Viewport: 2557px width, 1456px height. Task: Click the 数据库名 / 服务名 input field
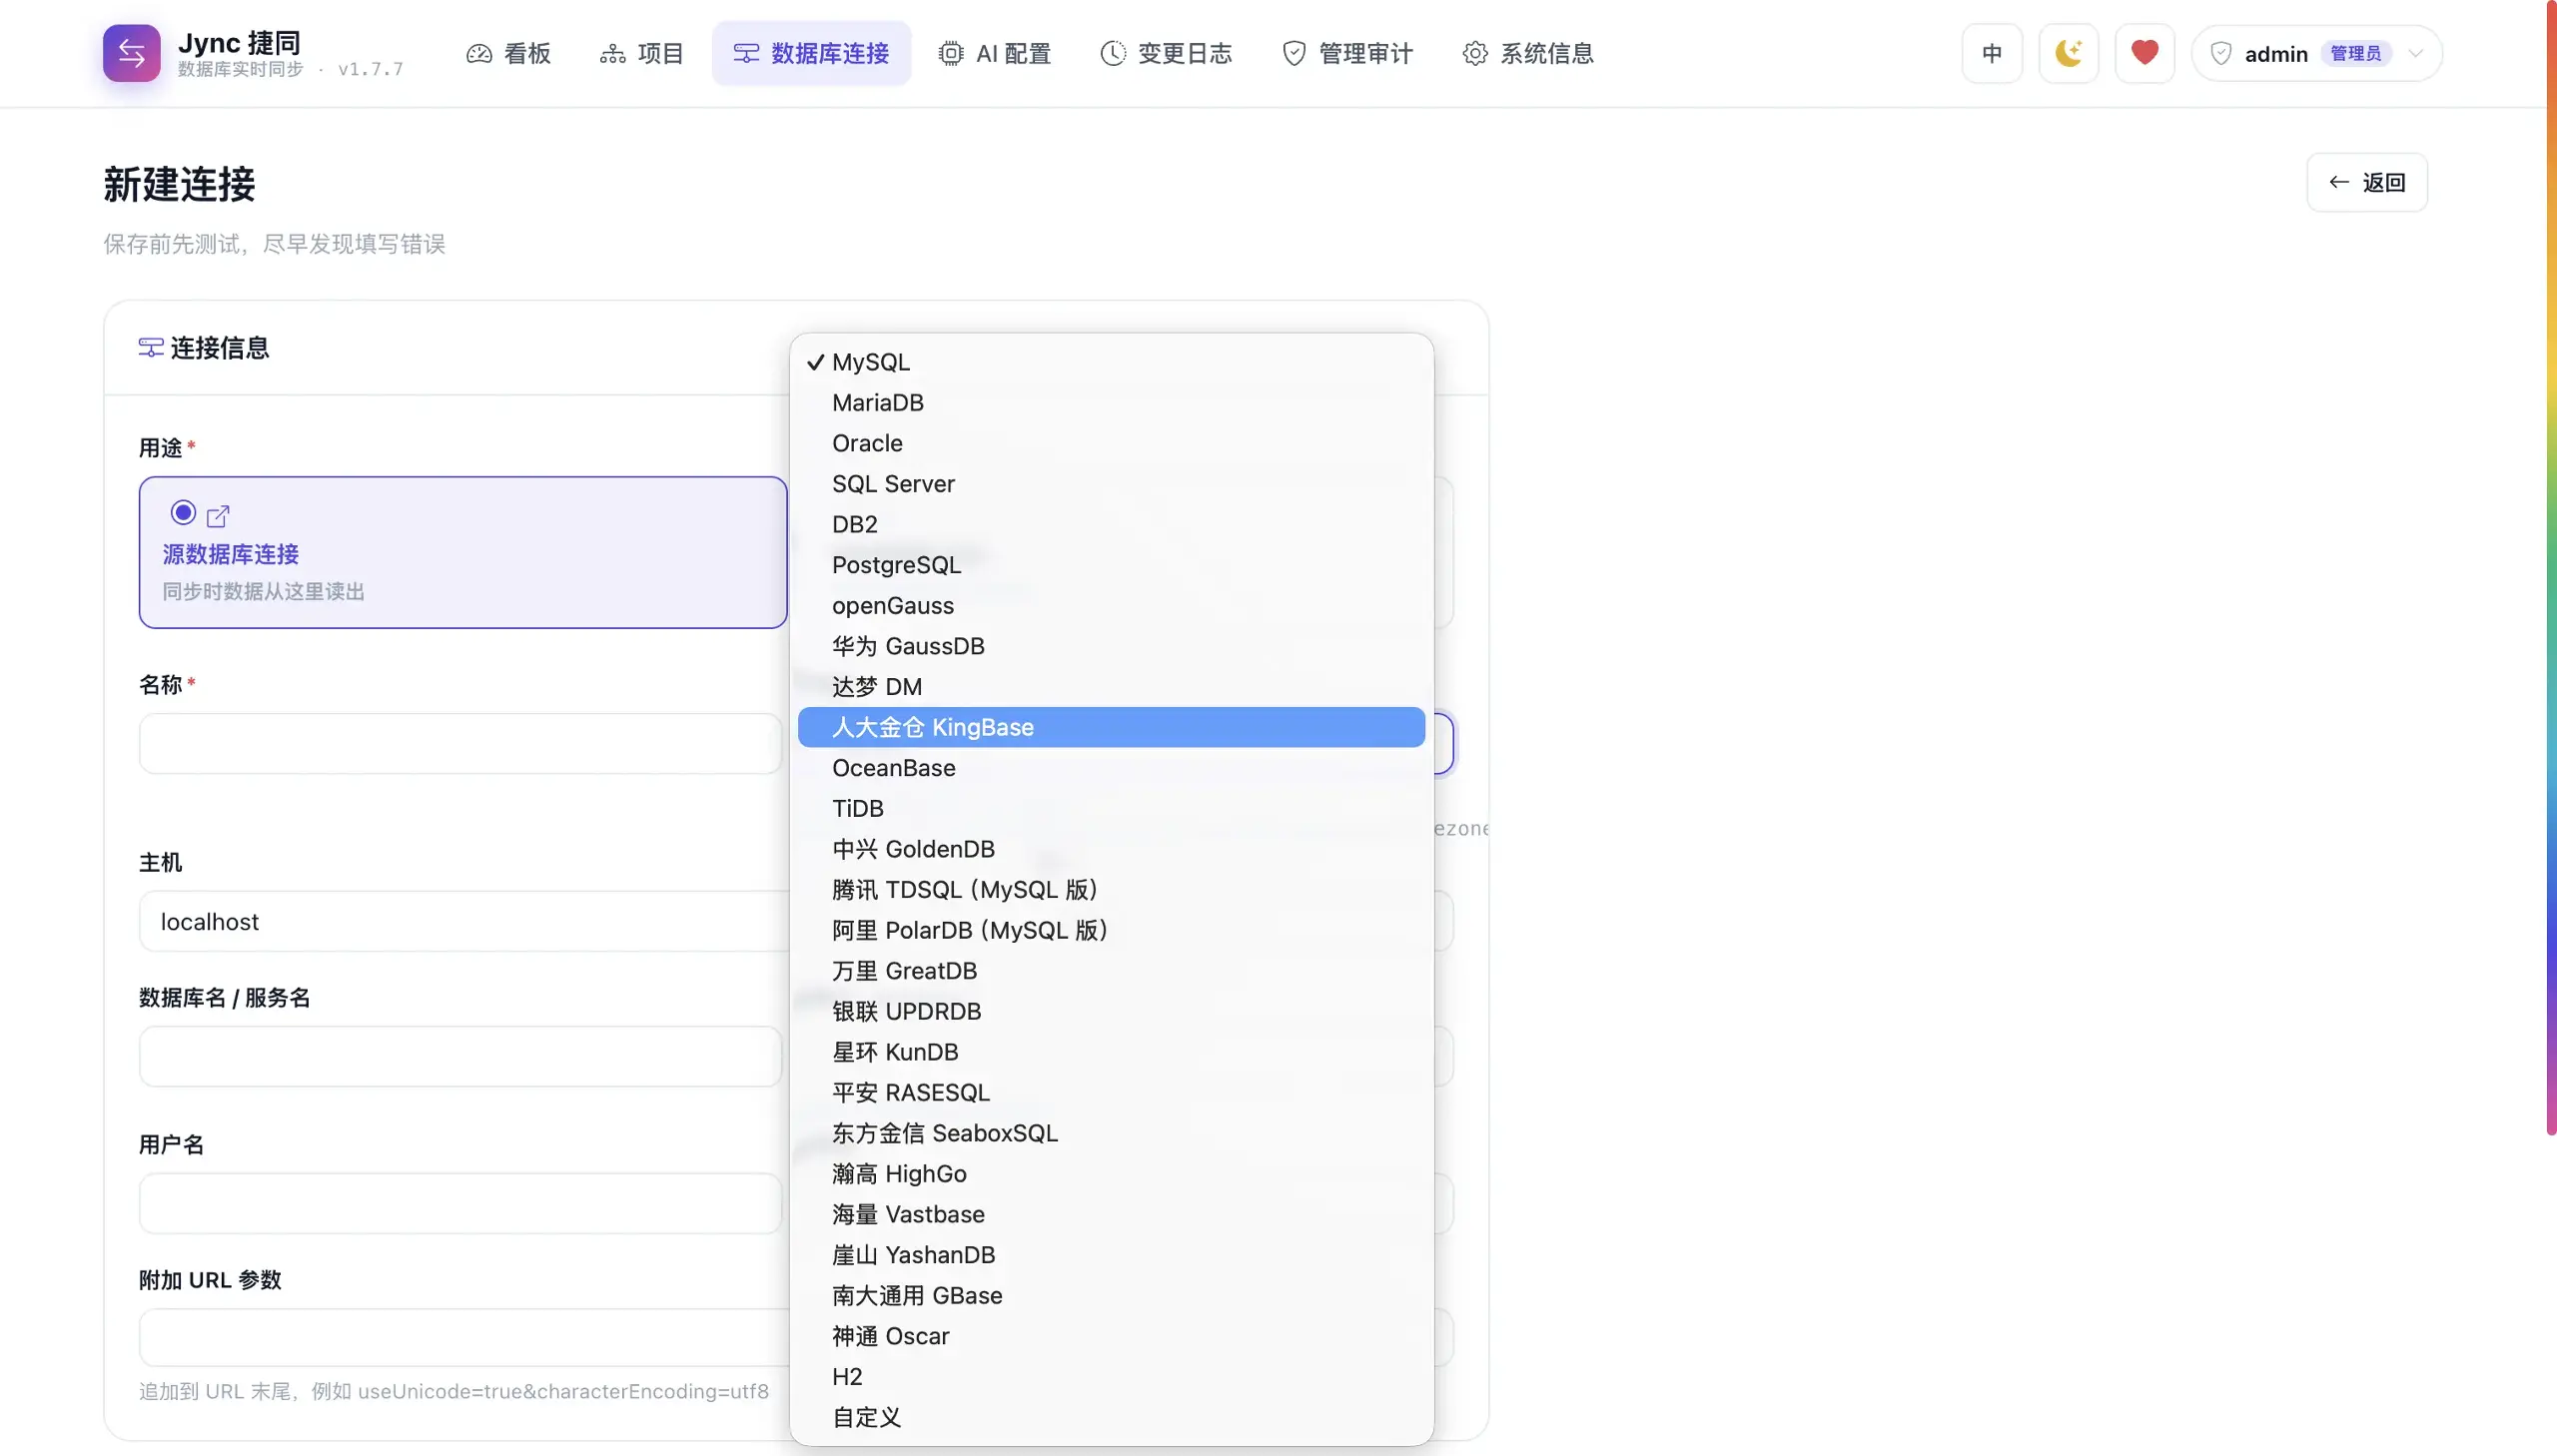pyautogui.click(x=460, y=1056)
